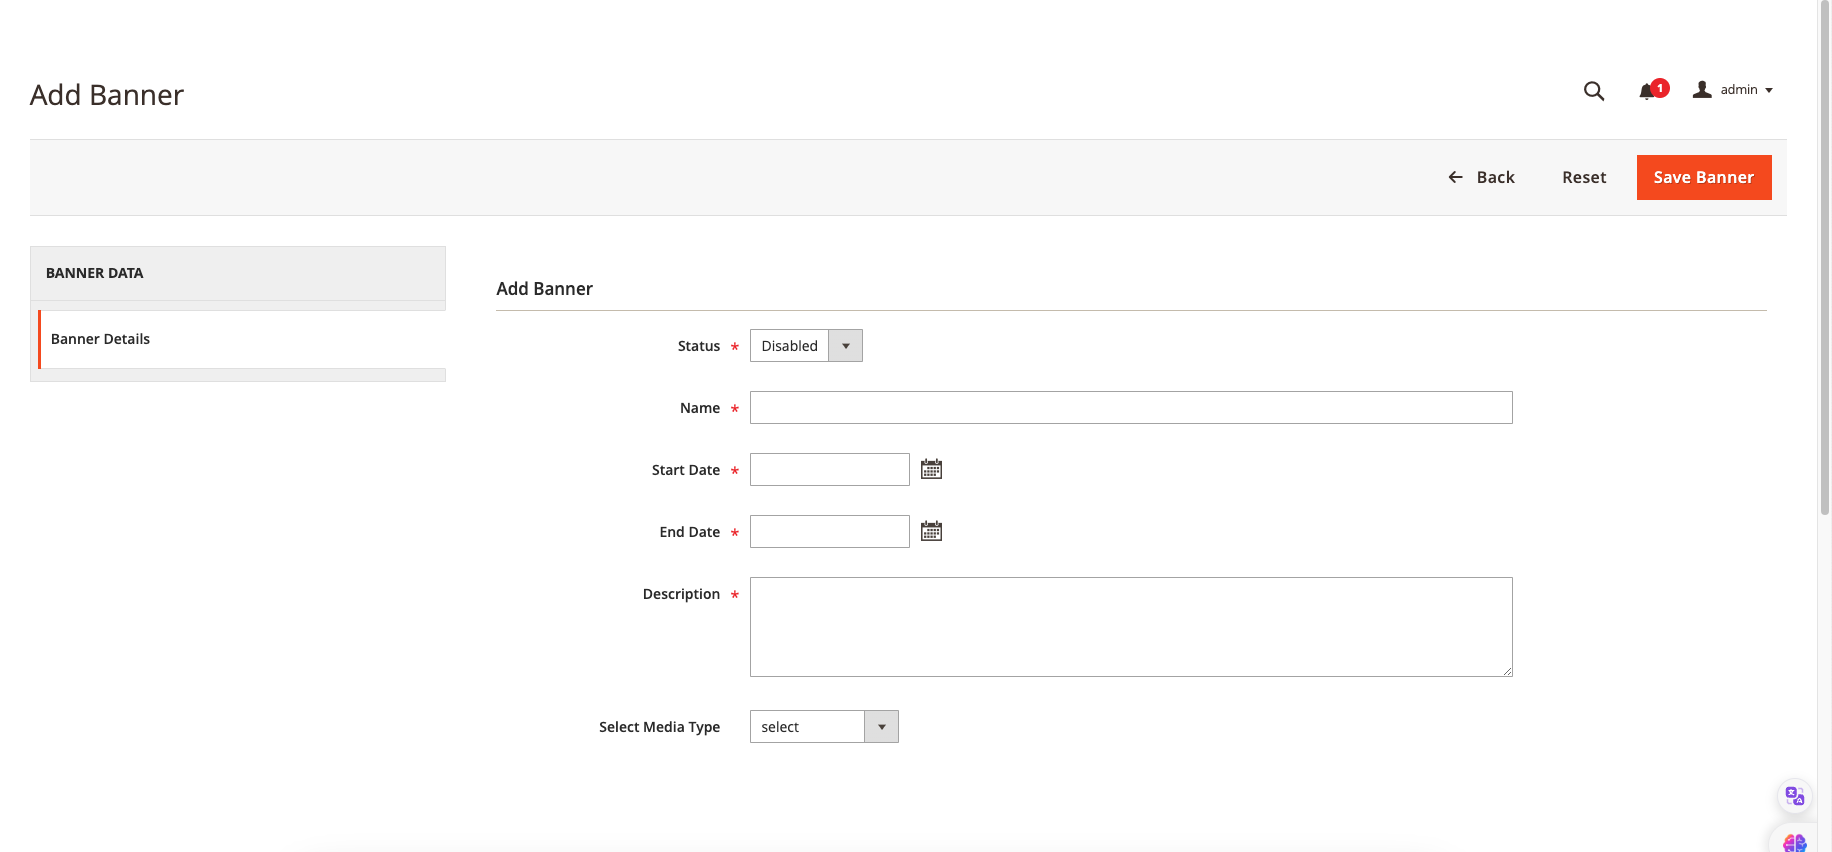Image resolution: width=1832 pixels, height=852 pixels.
Task: Focus the Name input field
Action: coord(1131,407)
